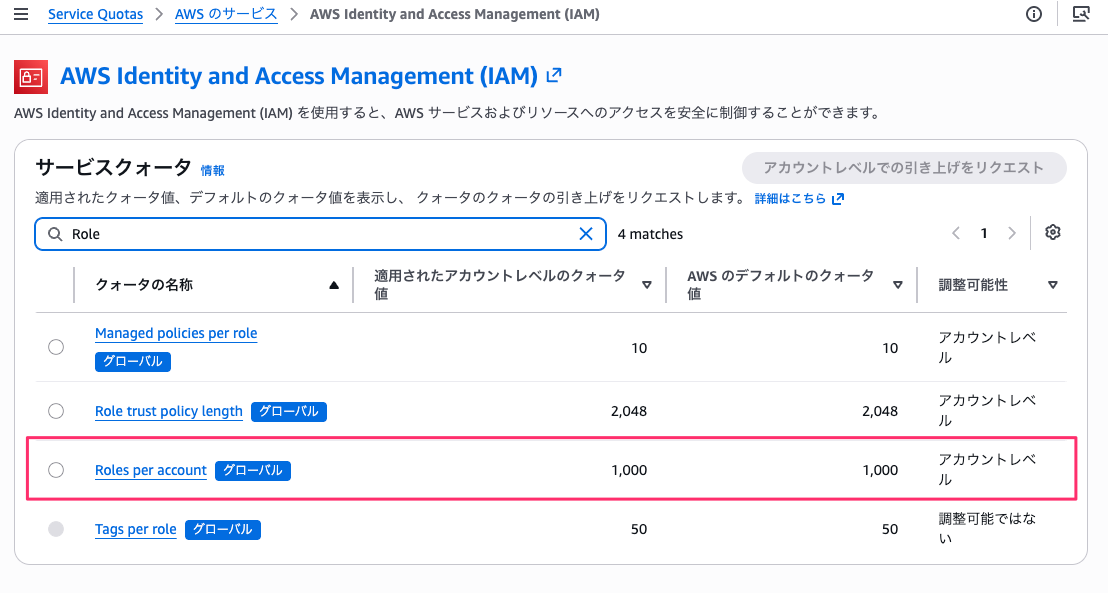Sort by 調整可能性 column arrow
This screenshot has width=1108, height=593.
coord(1053,285)
